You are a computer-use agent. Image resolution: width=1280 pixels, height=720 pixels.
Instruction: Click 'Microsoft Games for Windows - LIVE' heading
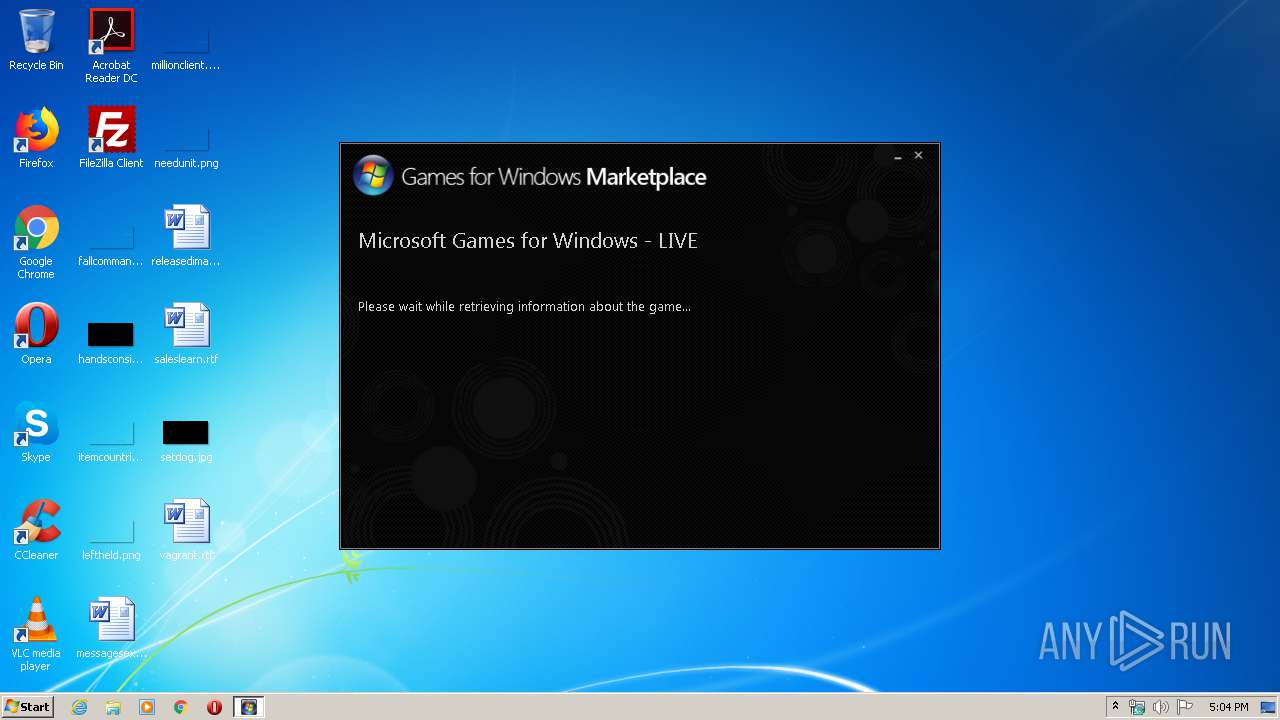pyautogui.click(x=528, y=241)
